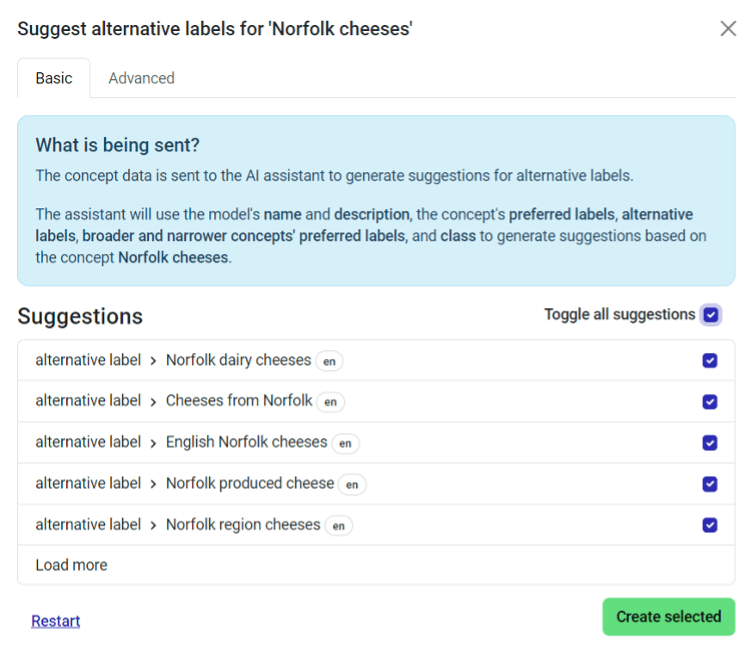Uncheck the 'Norfolk dairy cheeses' suggestion
This screenshot has height=663, width=753.
(x=710, y=361)
